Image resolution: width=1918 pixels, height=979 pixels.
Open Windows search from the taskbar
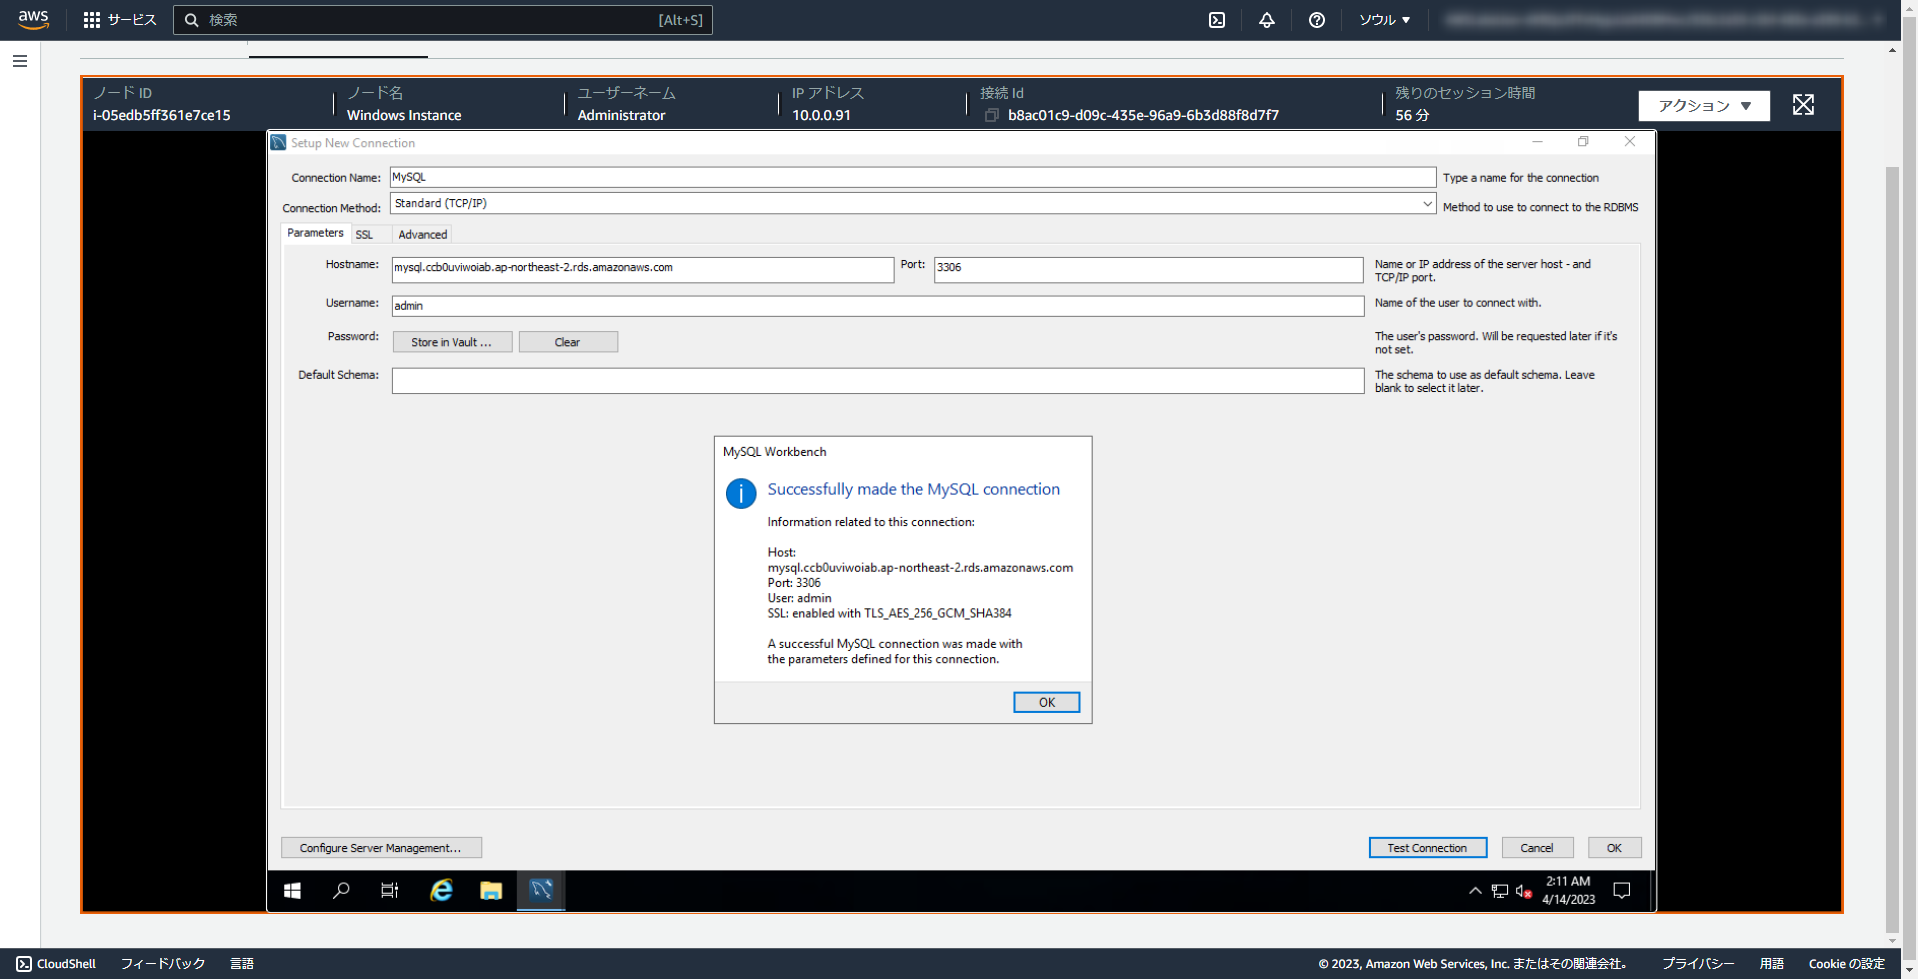pyautogui.click(x=340, y=890)
